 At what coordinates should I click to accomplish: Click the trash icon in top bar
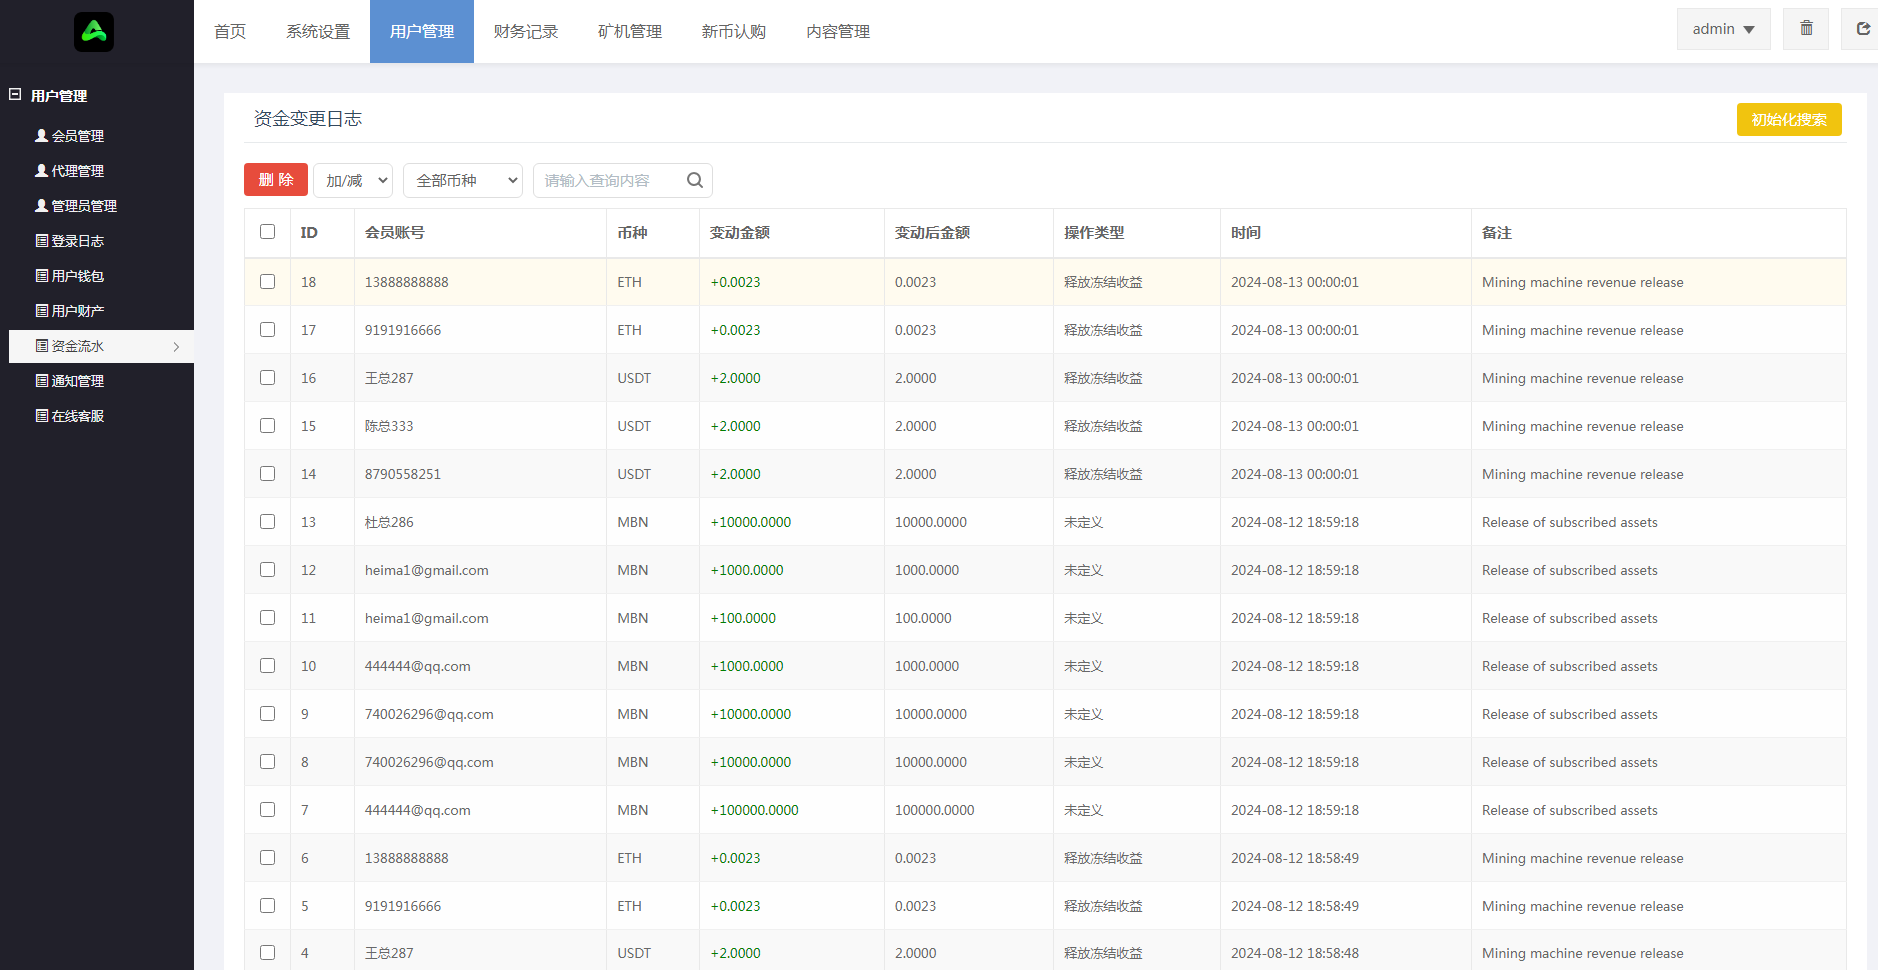click(1806, 29)
